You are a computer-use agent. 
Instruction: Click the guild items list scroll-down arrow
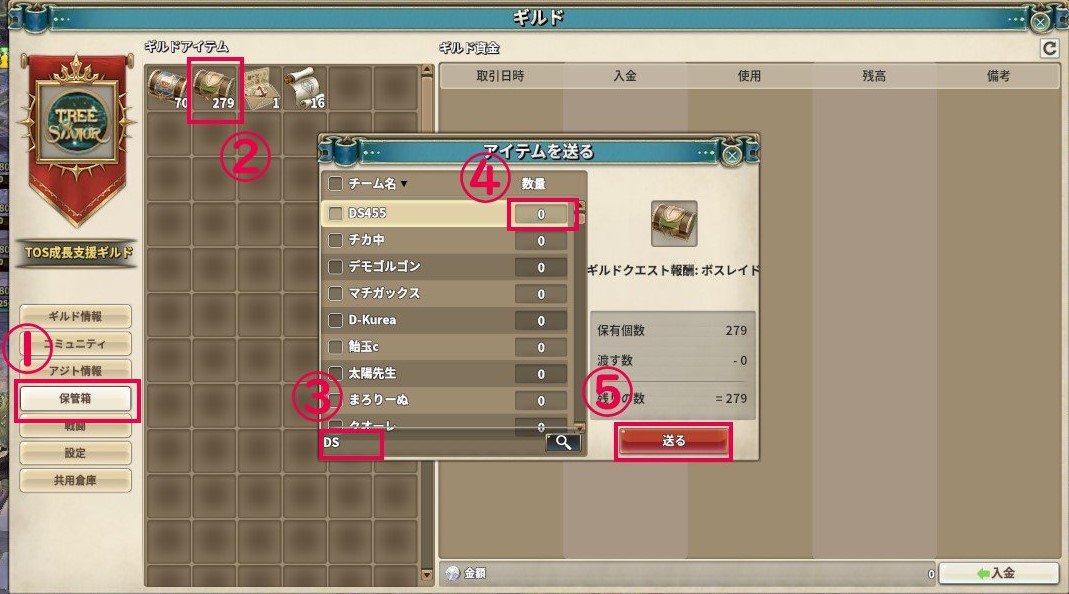coord(427,575)
